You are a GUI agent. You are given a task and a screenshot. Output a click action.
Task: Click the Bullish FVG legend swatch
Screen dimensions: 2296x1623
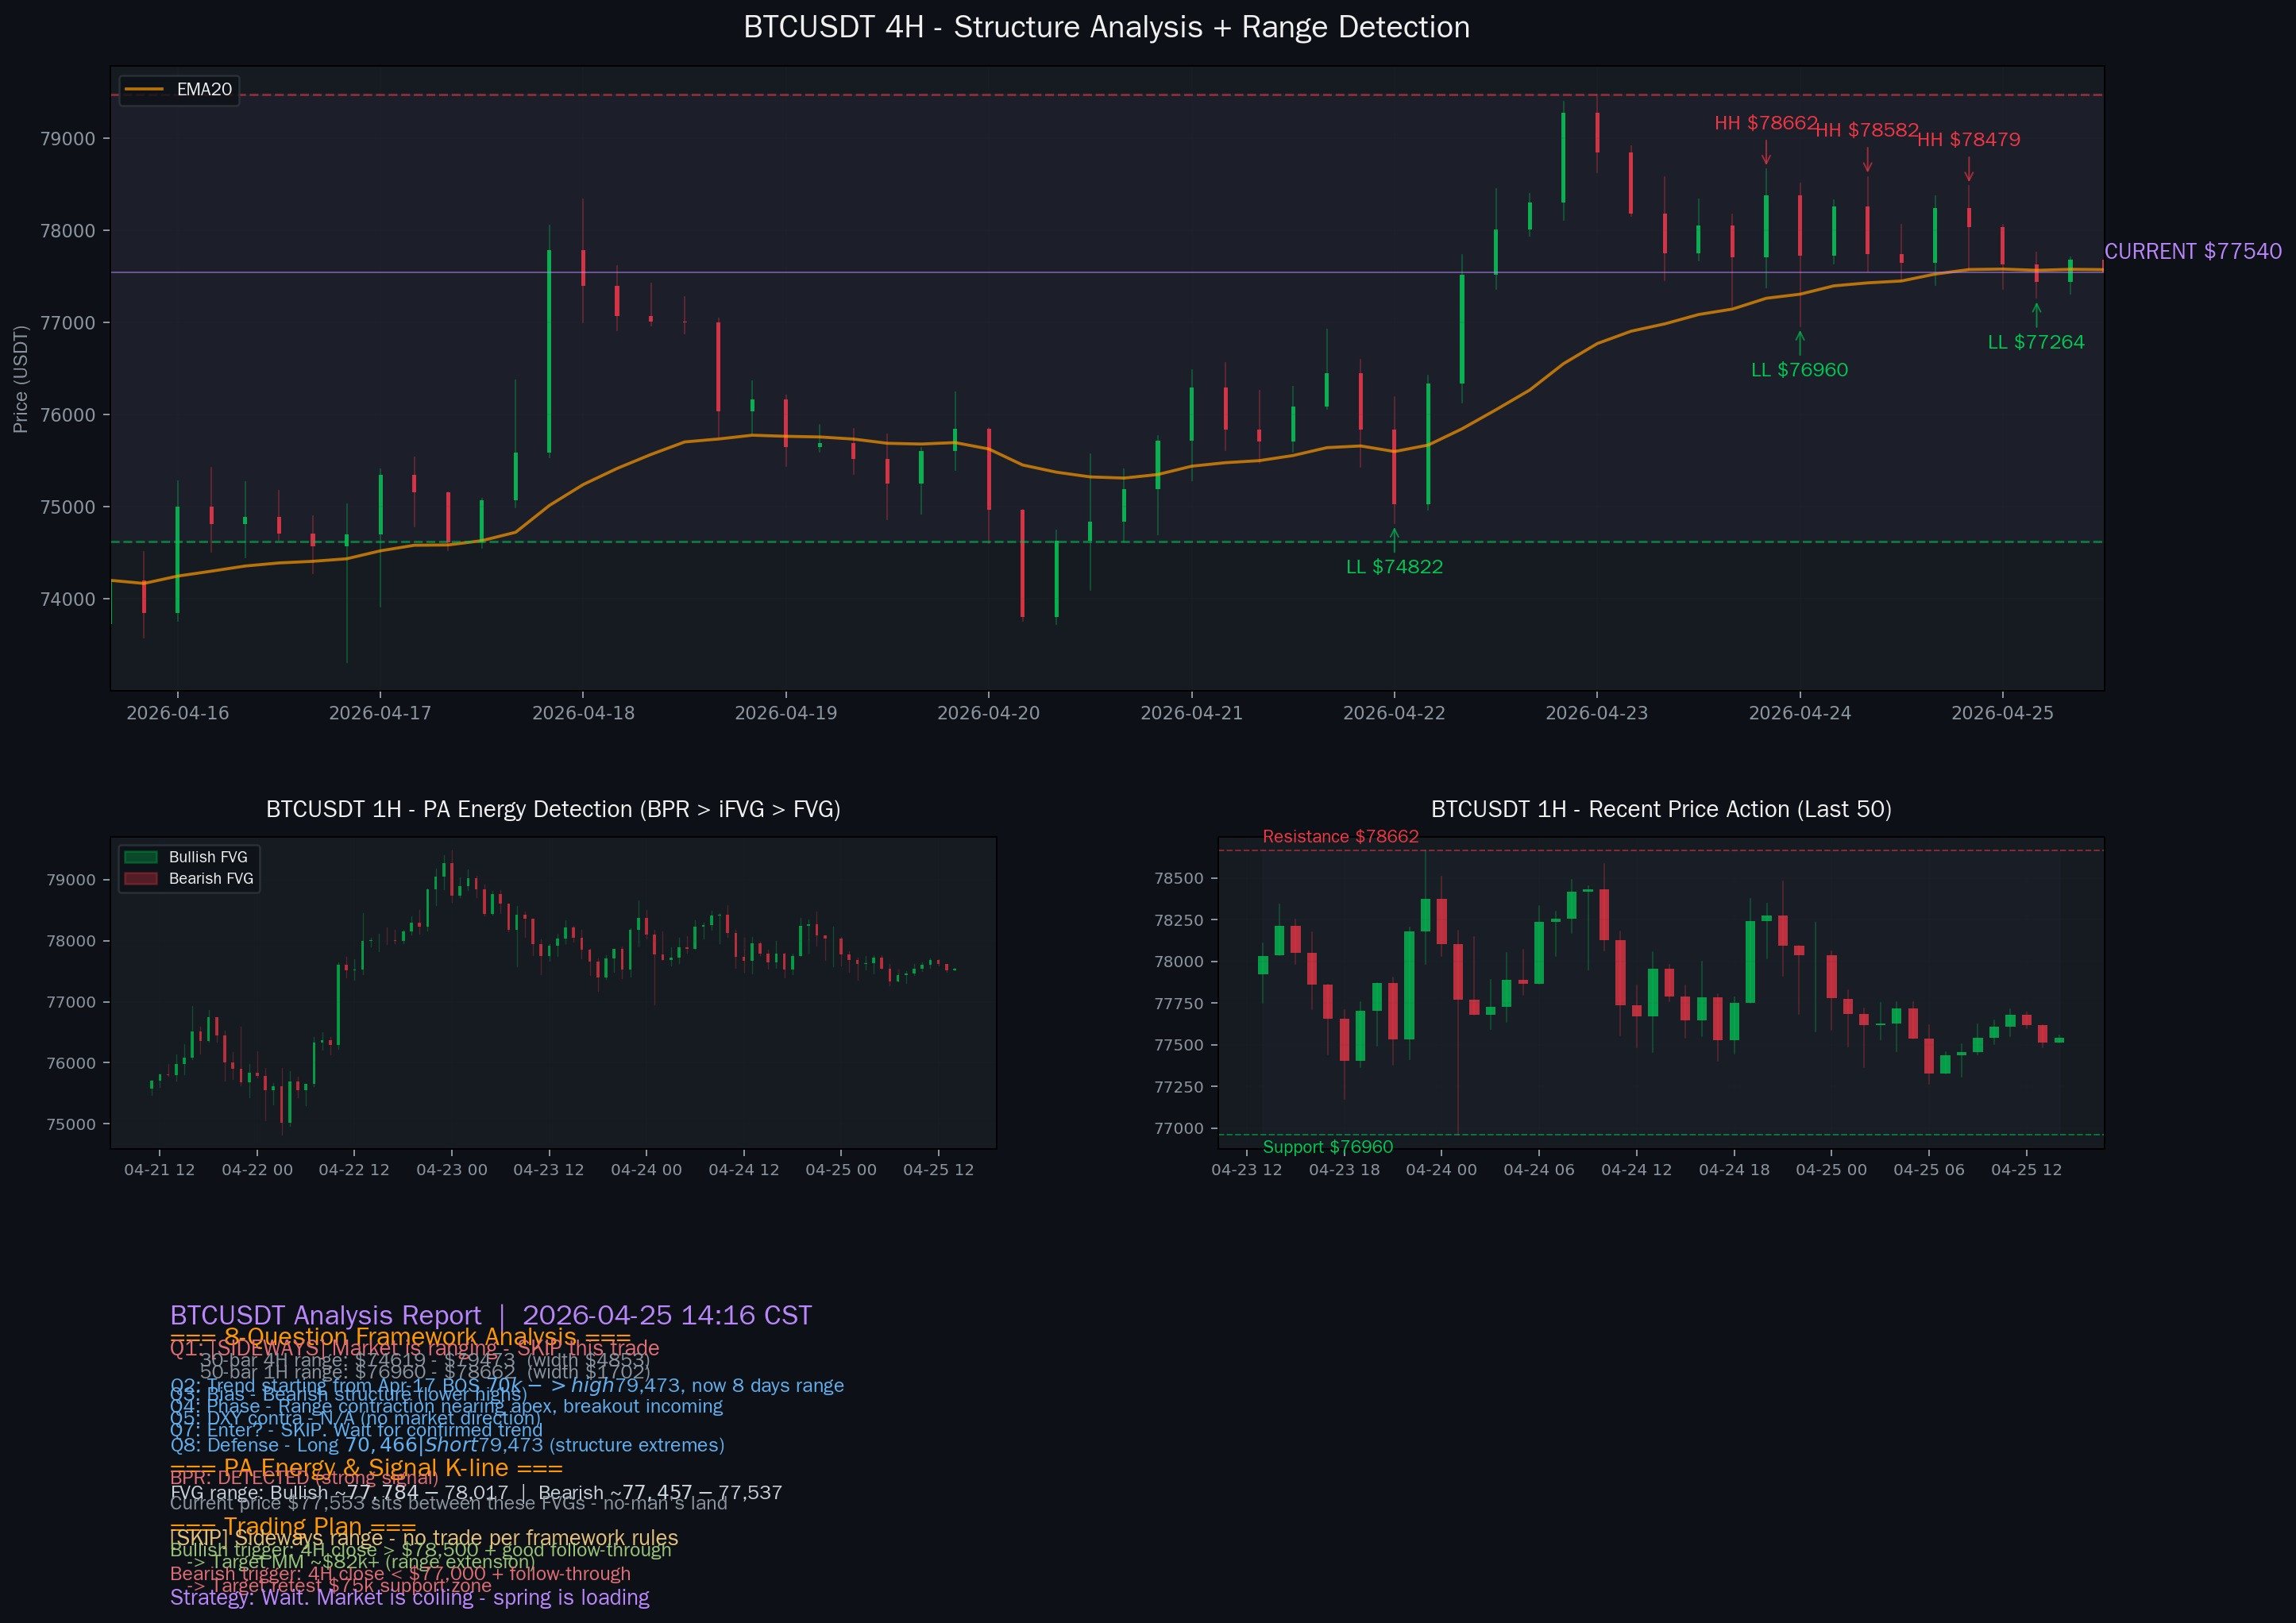click(140, 857)
